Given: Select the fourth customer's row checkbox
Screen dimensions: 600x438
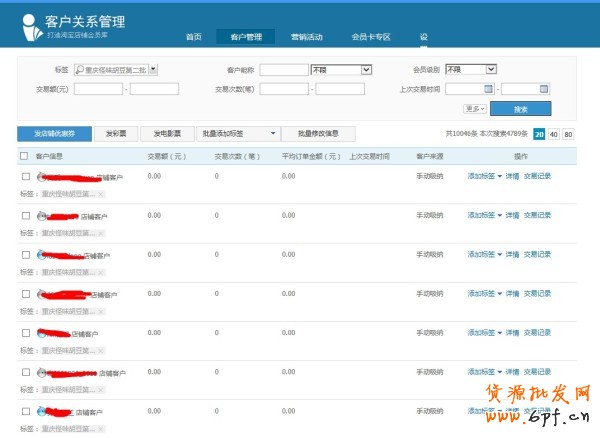Looking at the screenshot, I should pyautogui.click(x=26, y=294).
